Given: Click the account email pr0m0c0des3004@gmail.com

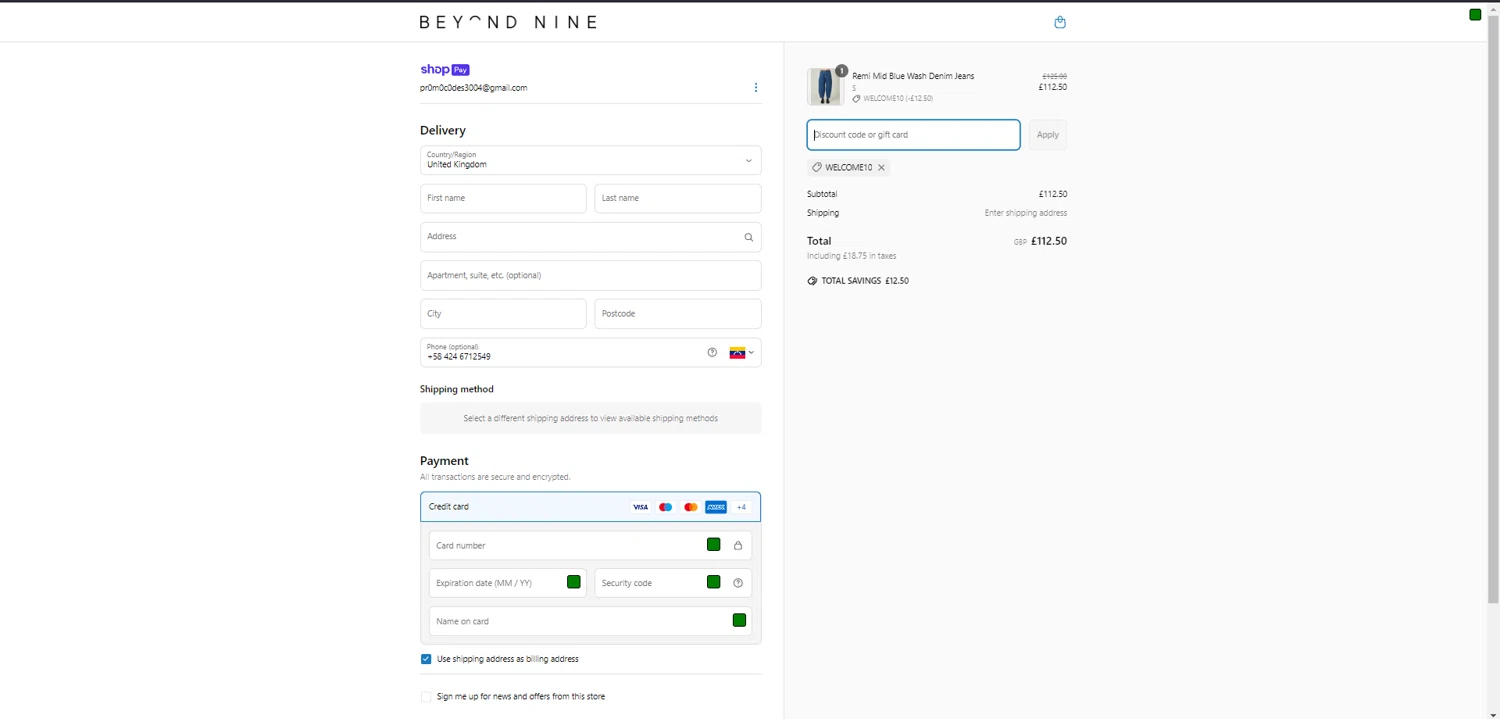Looking at the screenshot, I should pos(473,88).
